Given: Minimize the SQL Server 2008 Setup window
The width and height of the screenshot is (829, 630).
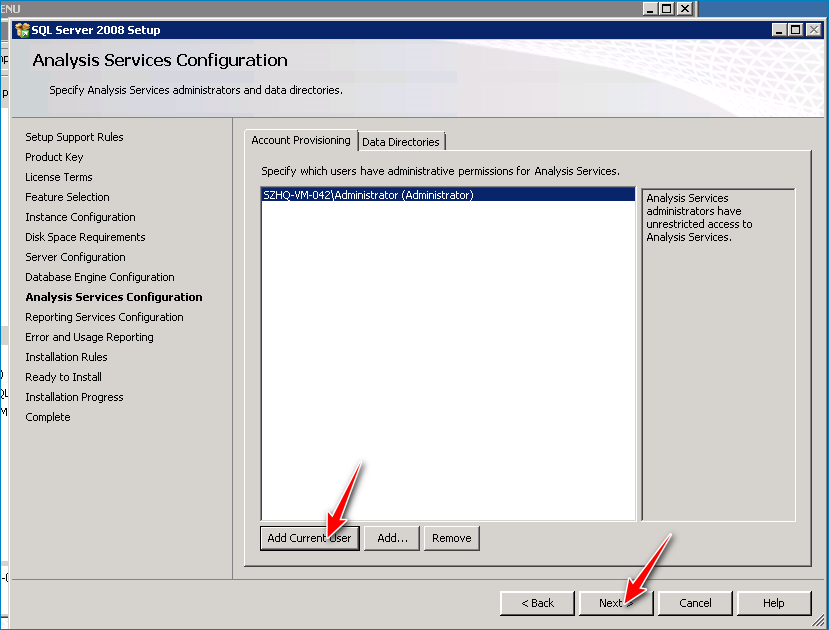Looking at the screenshot, I should click(778, 30).
